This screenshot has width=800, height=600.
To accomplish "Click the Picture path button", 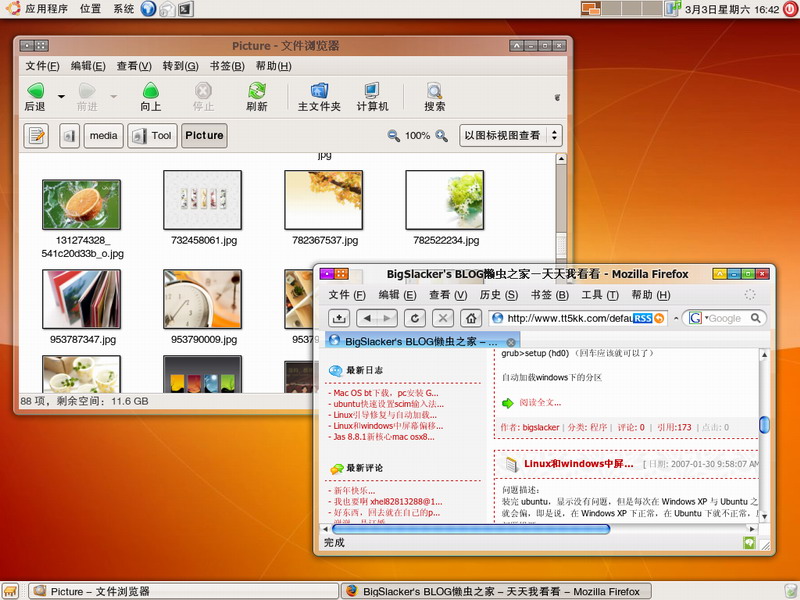I will 204,136.
